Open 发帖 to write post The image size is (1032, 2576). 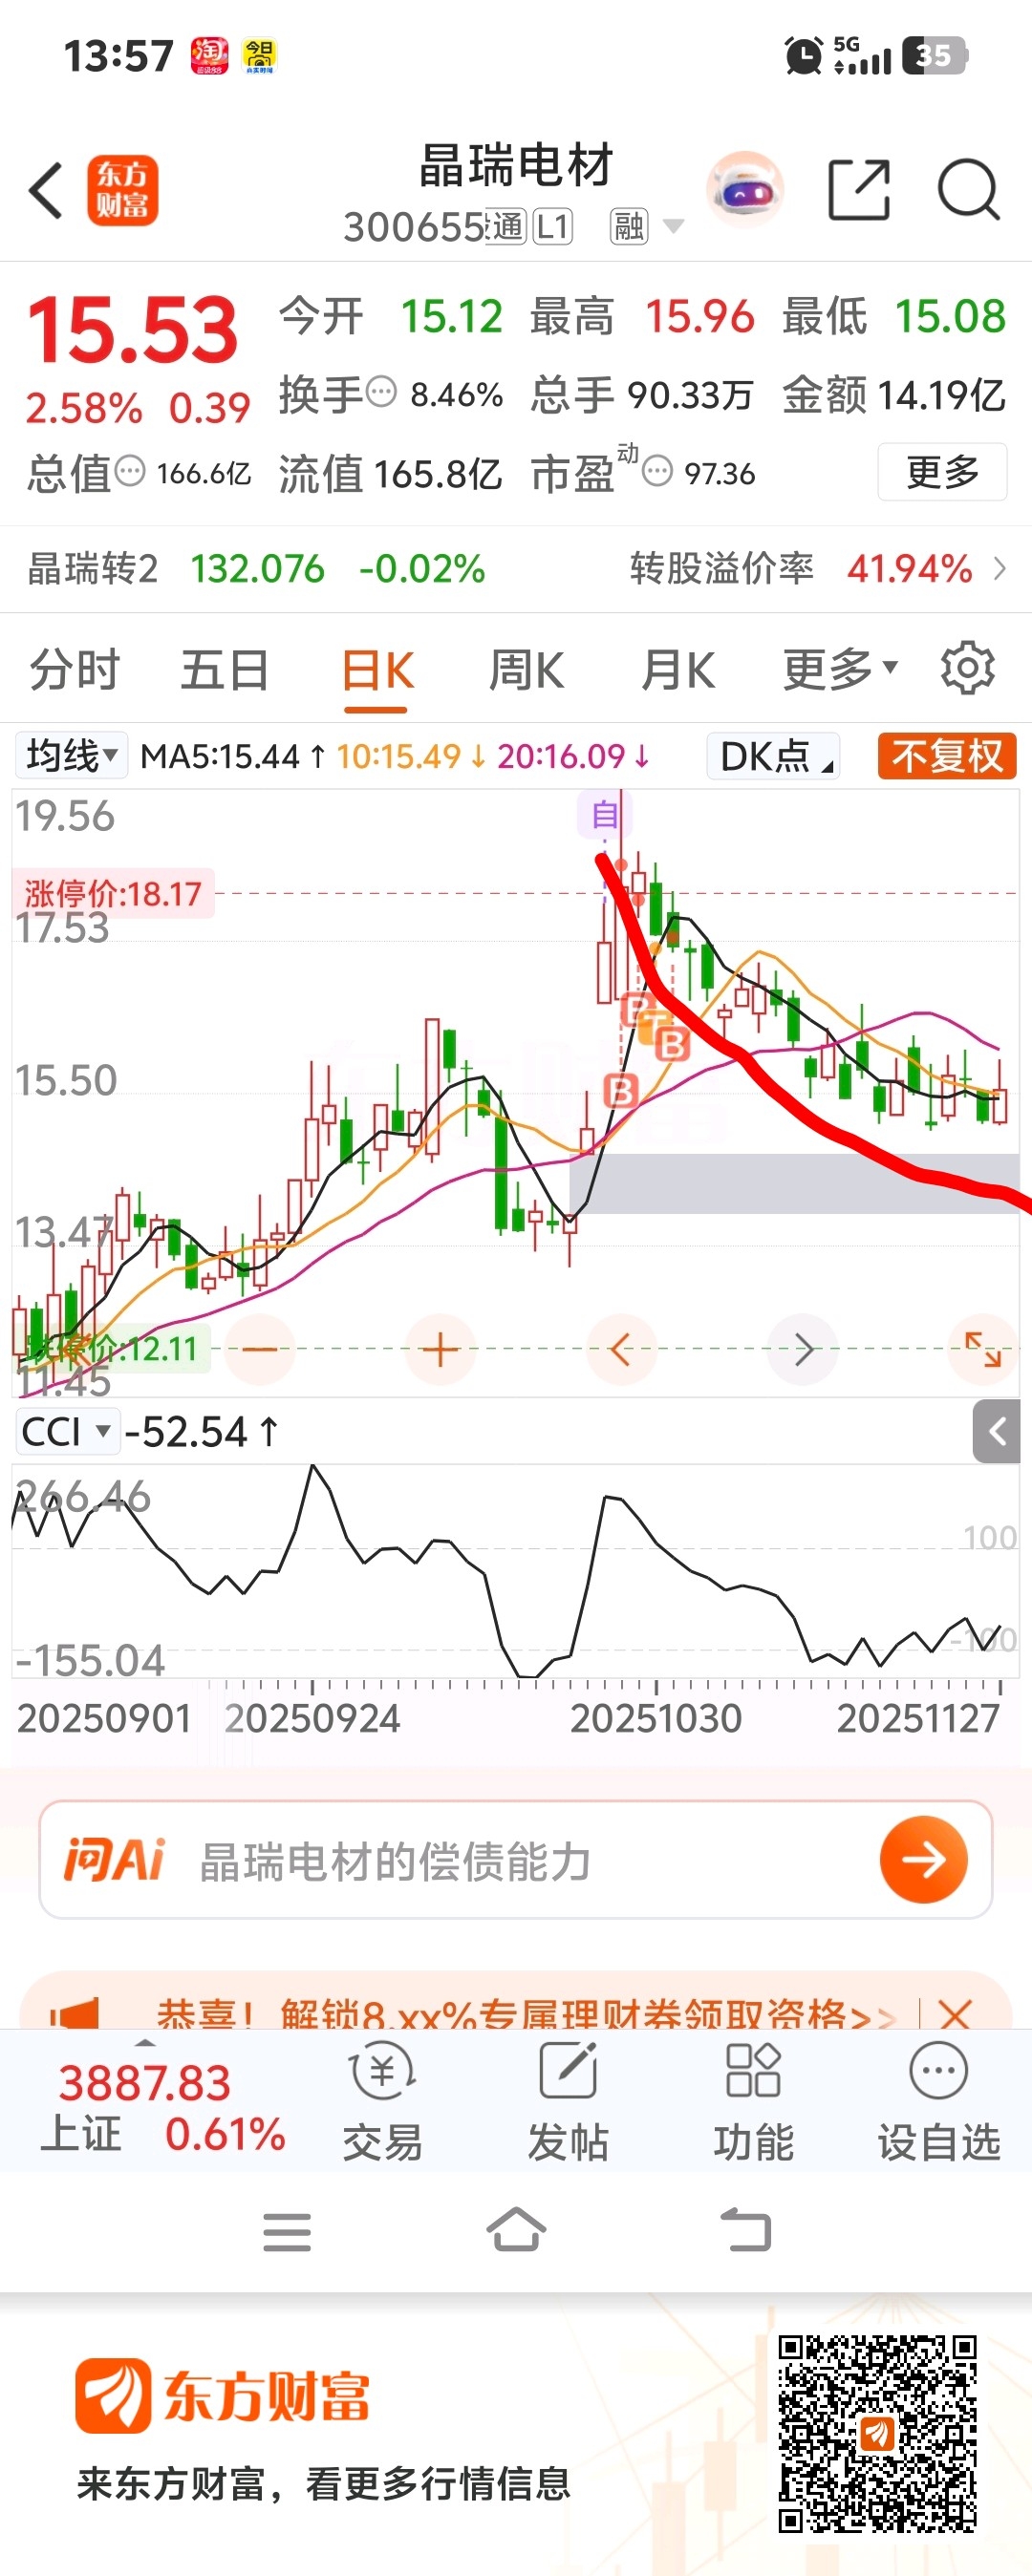tap(568, 2100)
